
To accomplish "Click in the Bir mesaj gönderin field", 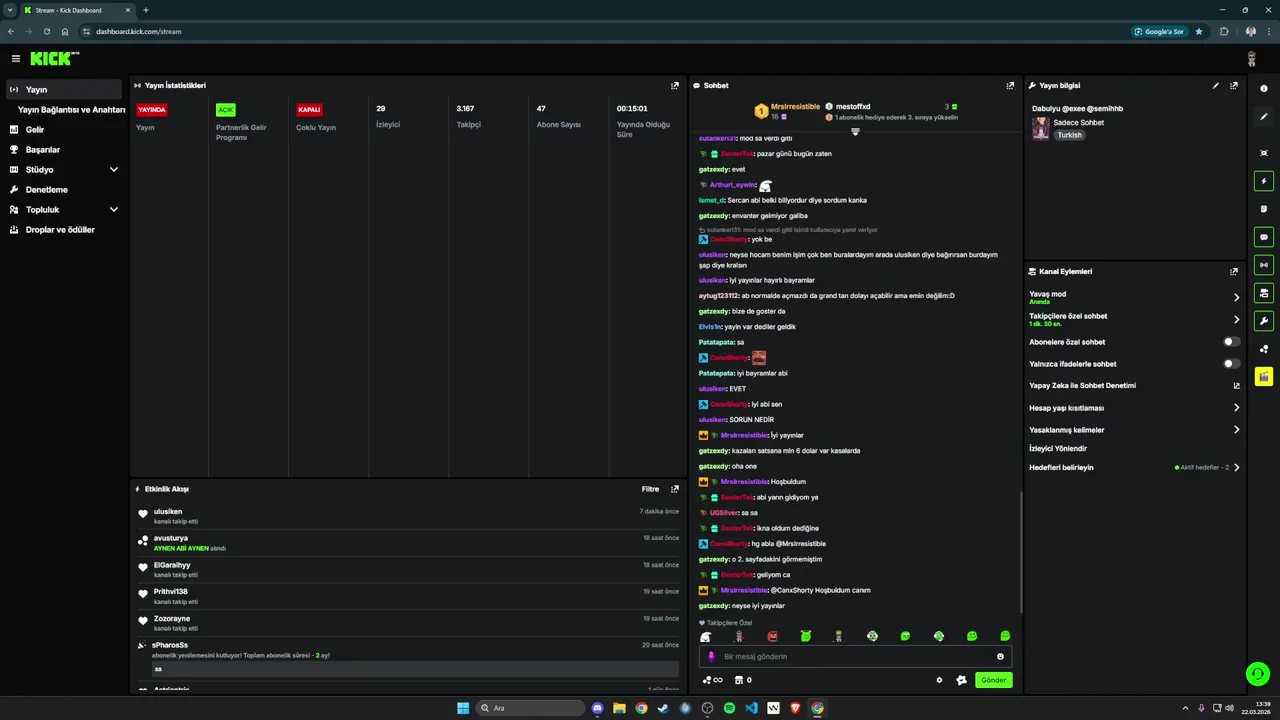I will 855,657.
